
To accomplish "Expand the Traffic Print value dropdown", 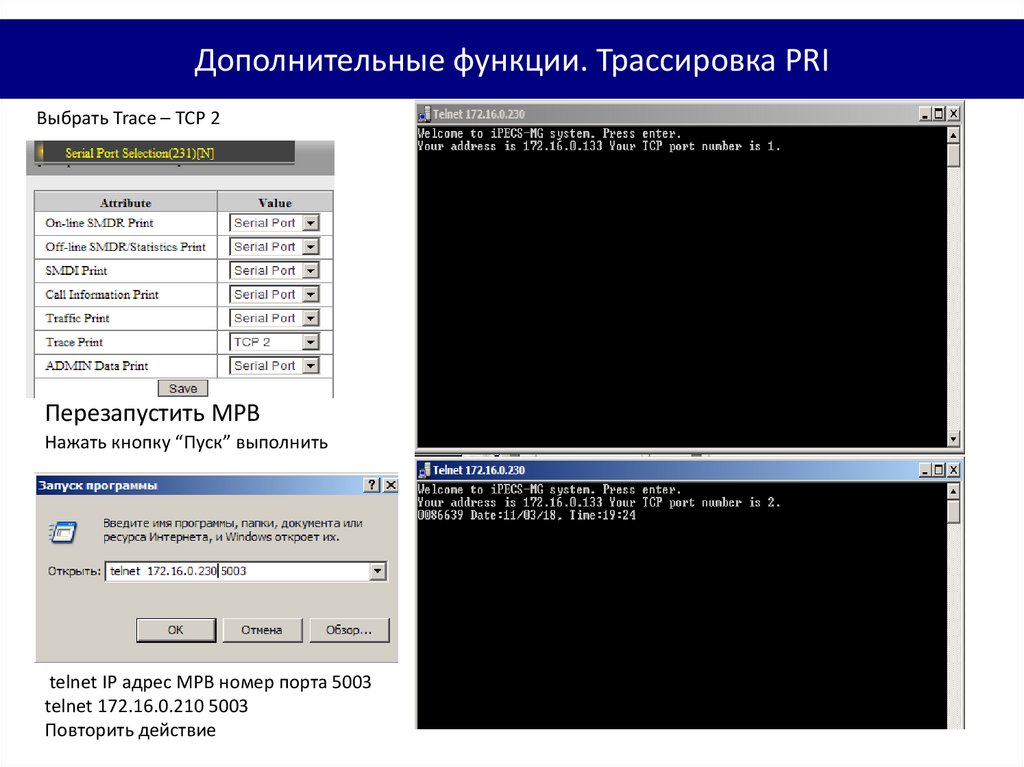I will [x=311, y=318].
